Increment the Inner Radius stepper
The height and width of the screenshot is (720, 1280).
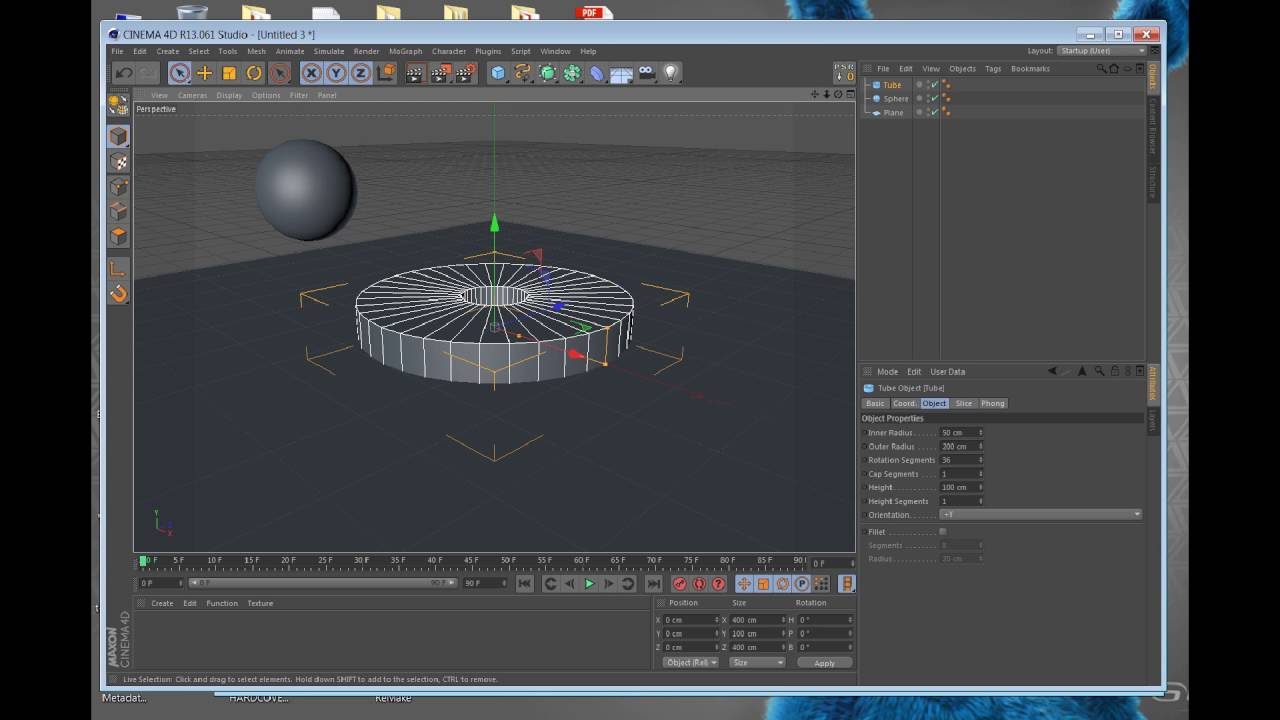click(x=980, y=431)
